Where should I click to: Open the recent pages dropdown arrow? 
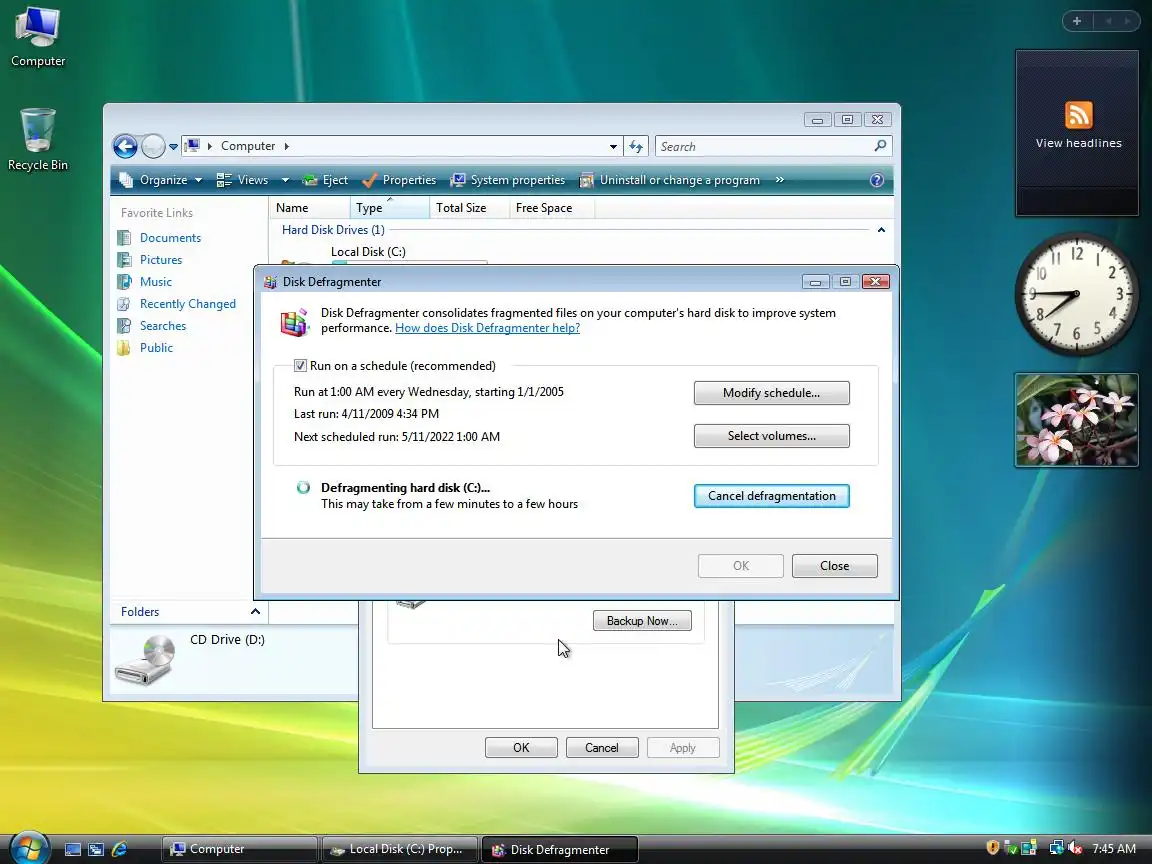point(173,147)
